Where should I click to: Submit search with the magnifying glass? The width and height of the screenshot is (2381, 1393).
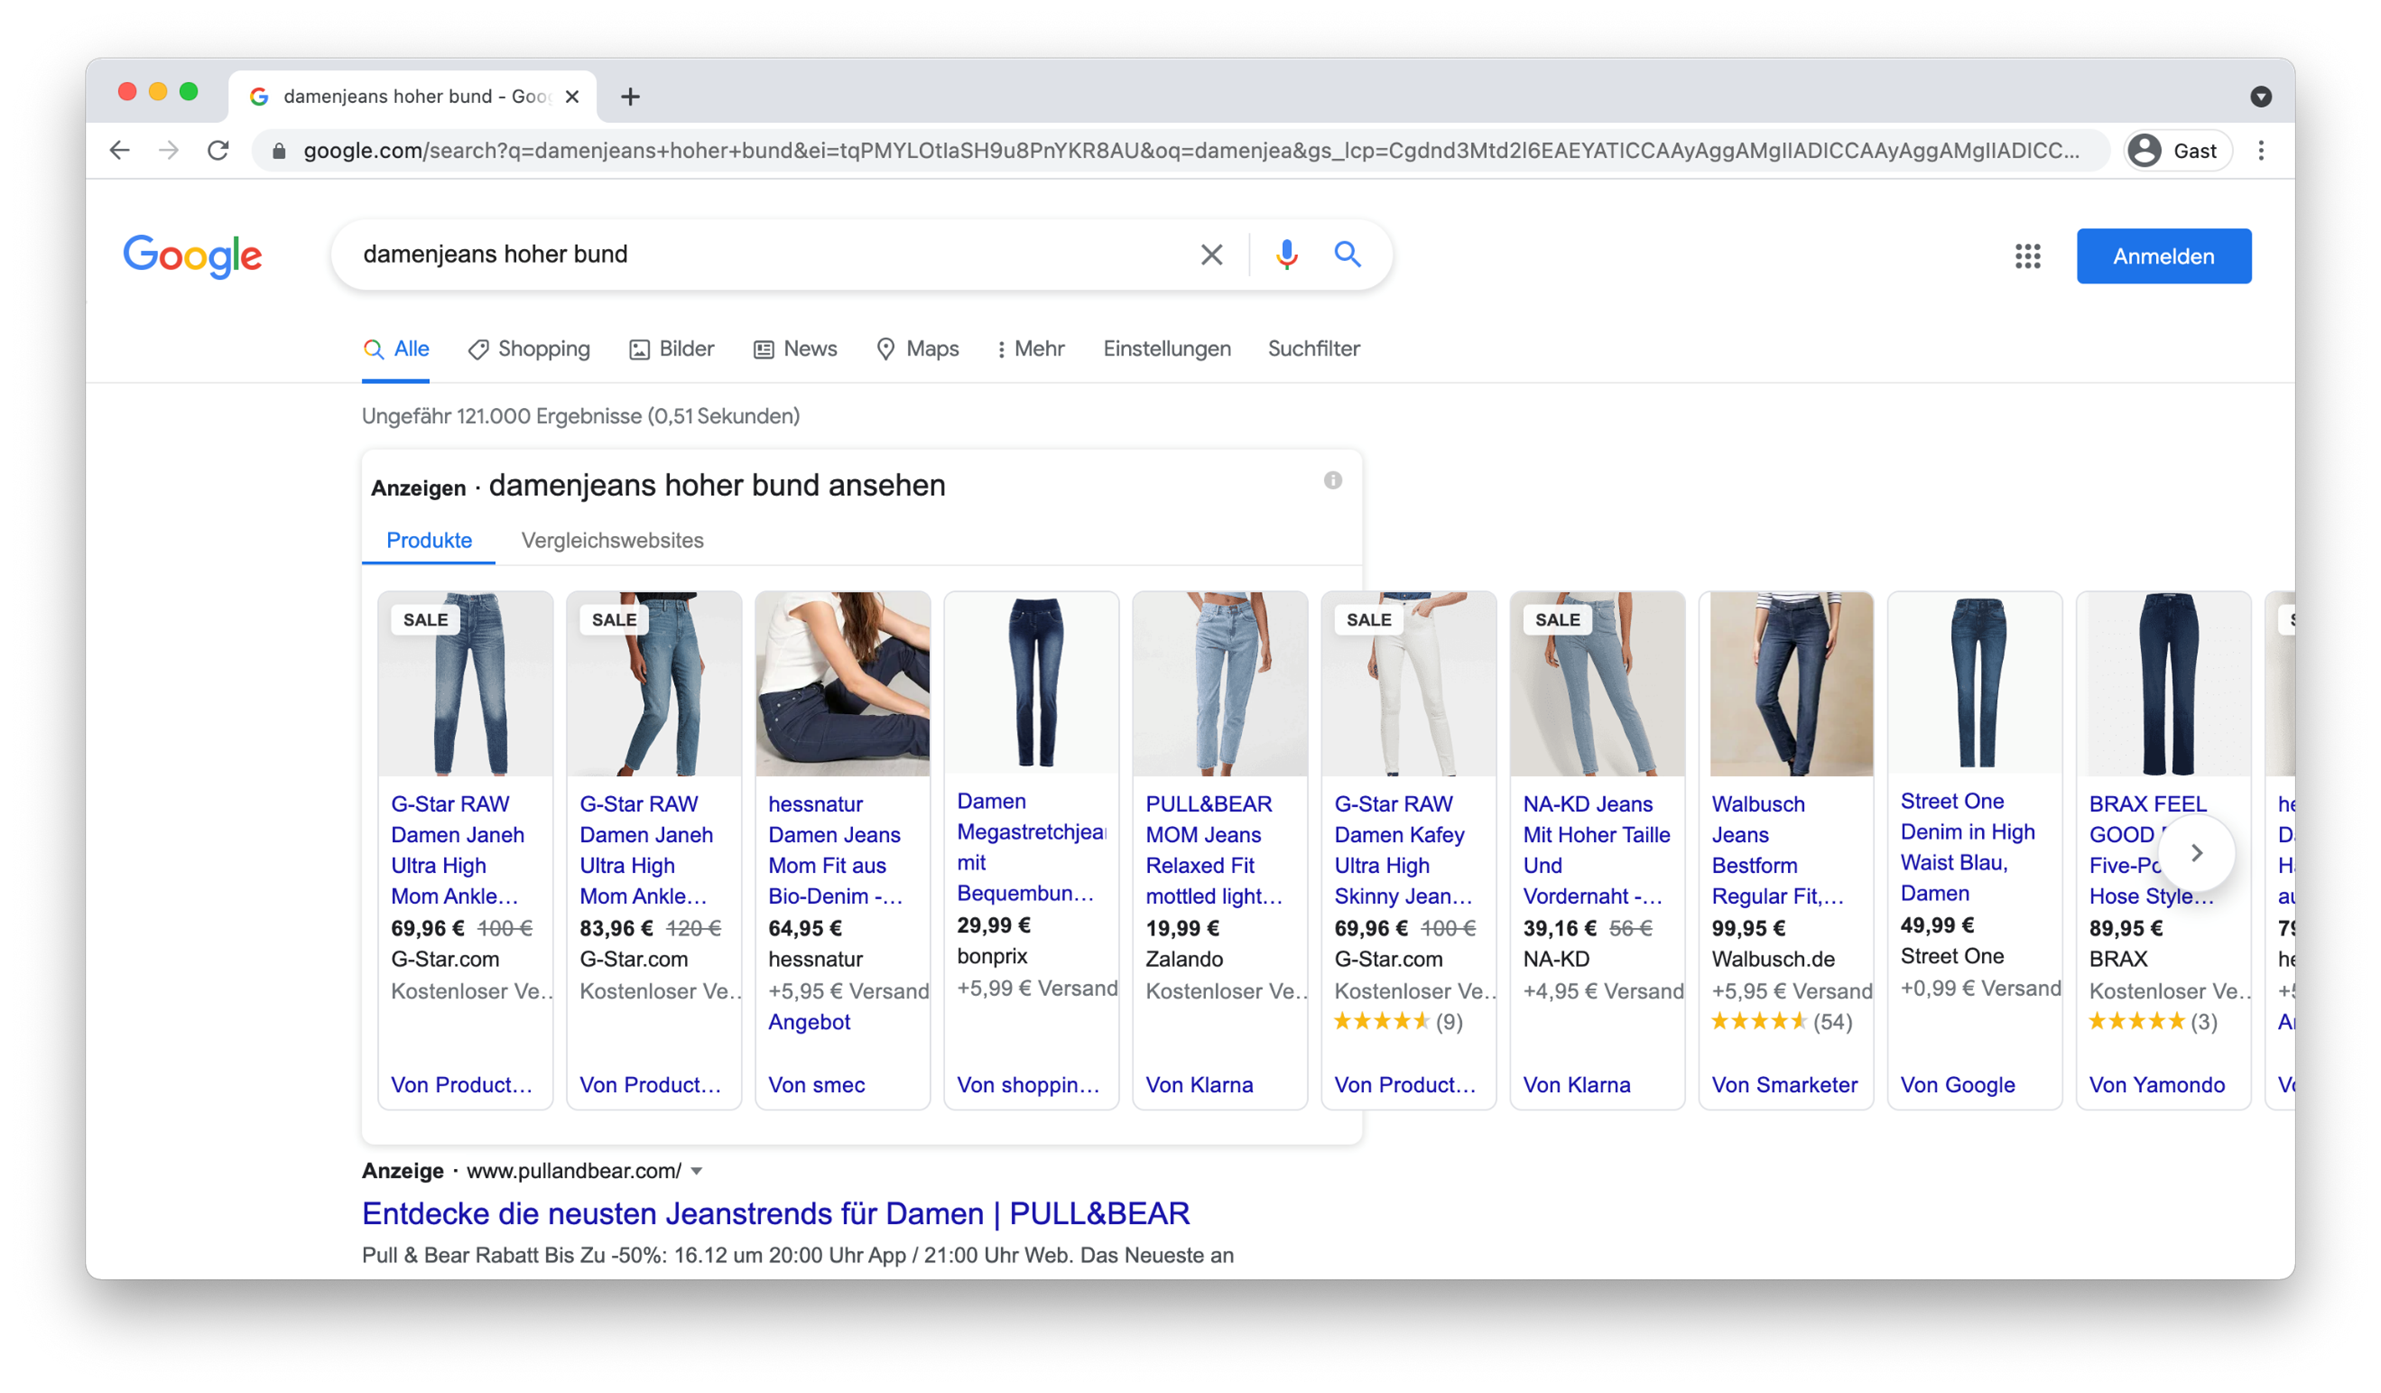click(1347, 255)
